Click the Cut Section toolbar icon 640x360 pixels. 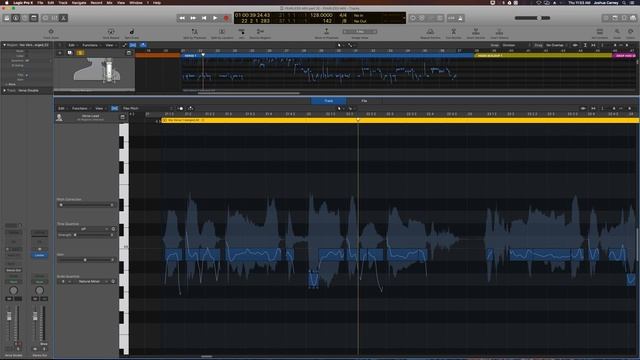[453, 33]
